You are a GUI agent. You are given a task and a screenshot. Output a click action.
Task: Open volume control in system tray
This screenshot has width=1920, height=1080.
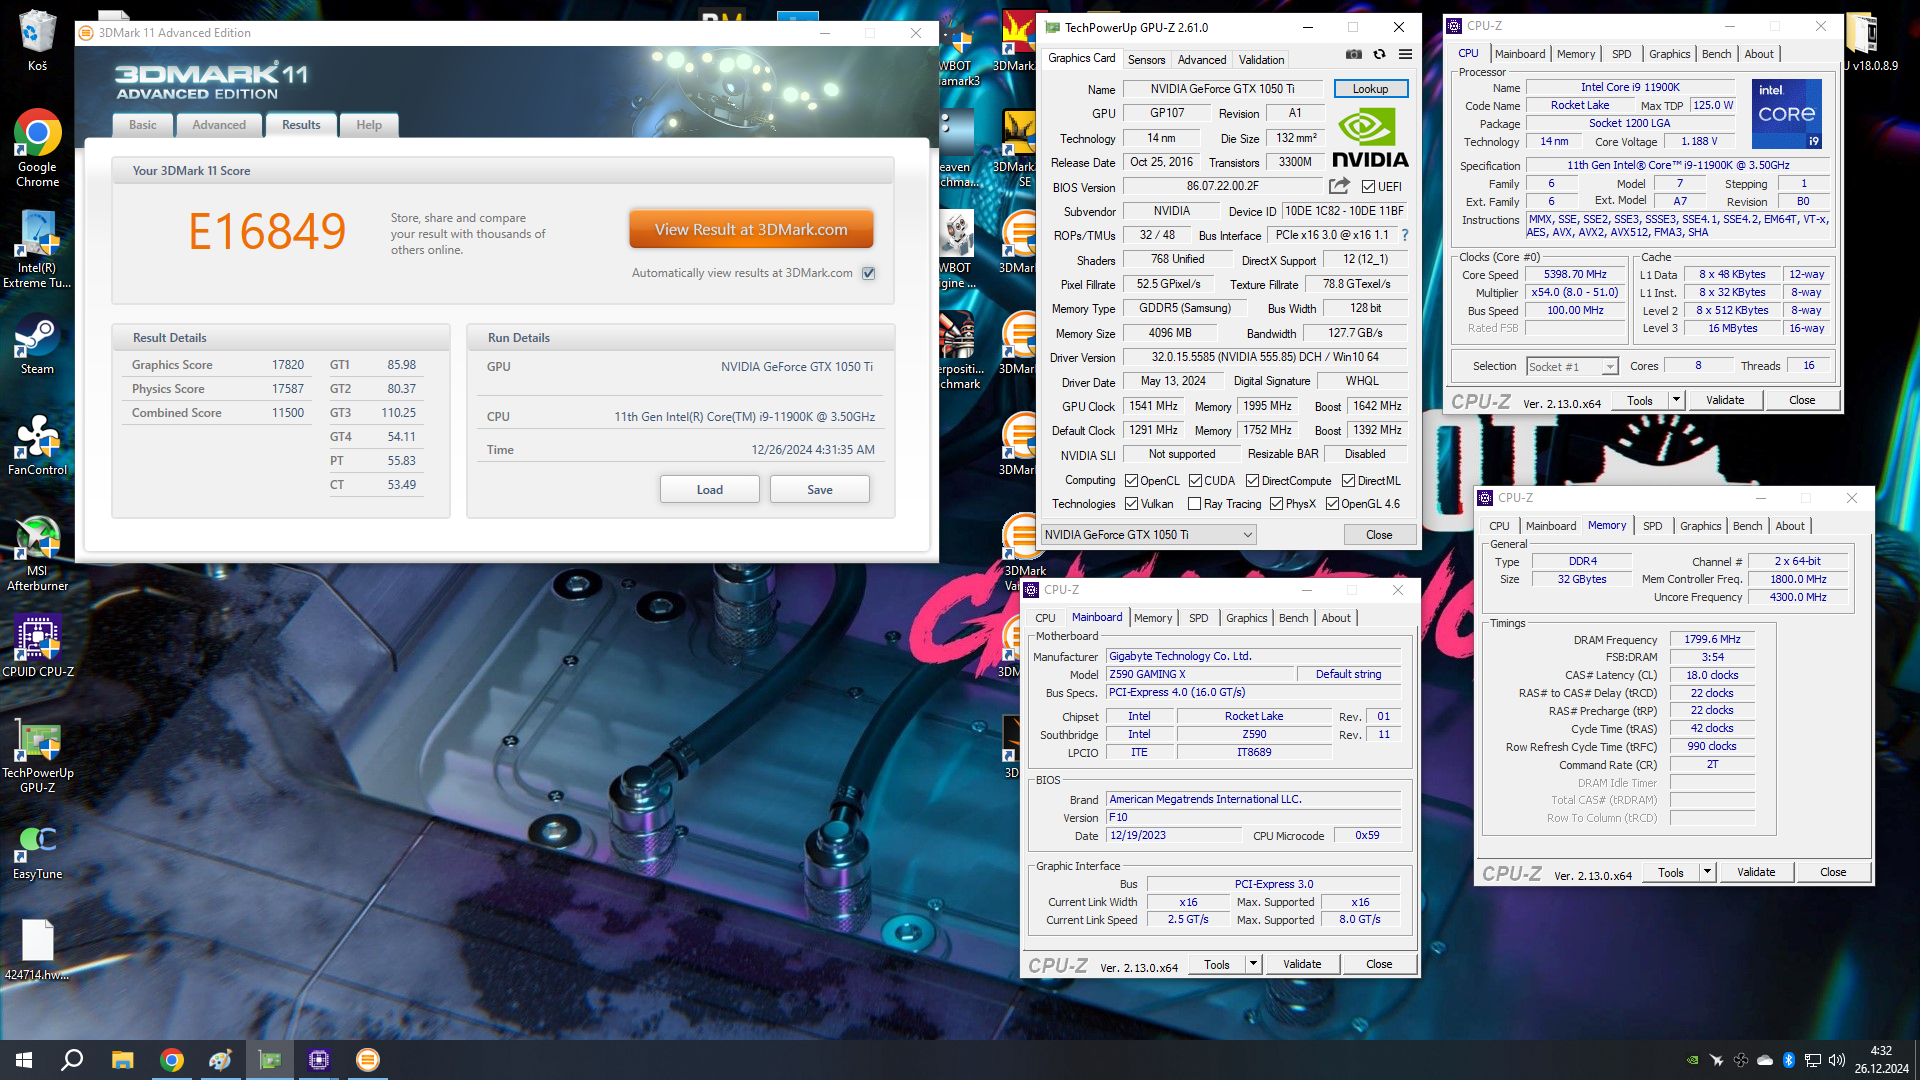(x=1836, y=1060)
